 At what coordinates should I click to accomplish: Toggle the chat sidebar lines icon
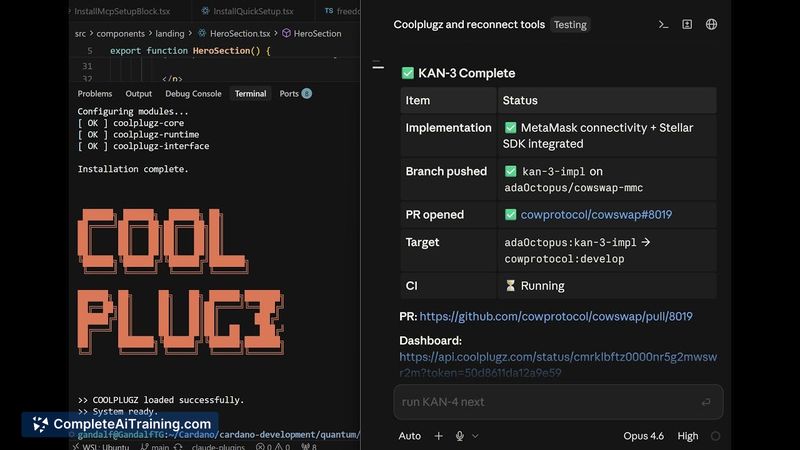pos(378,65)
